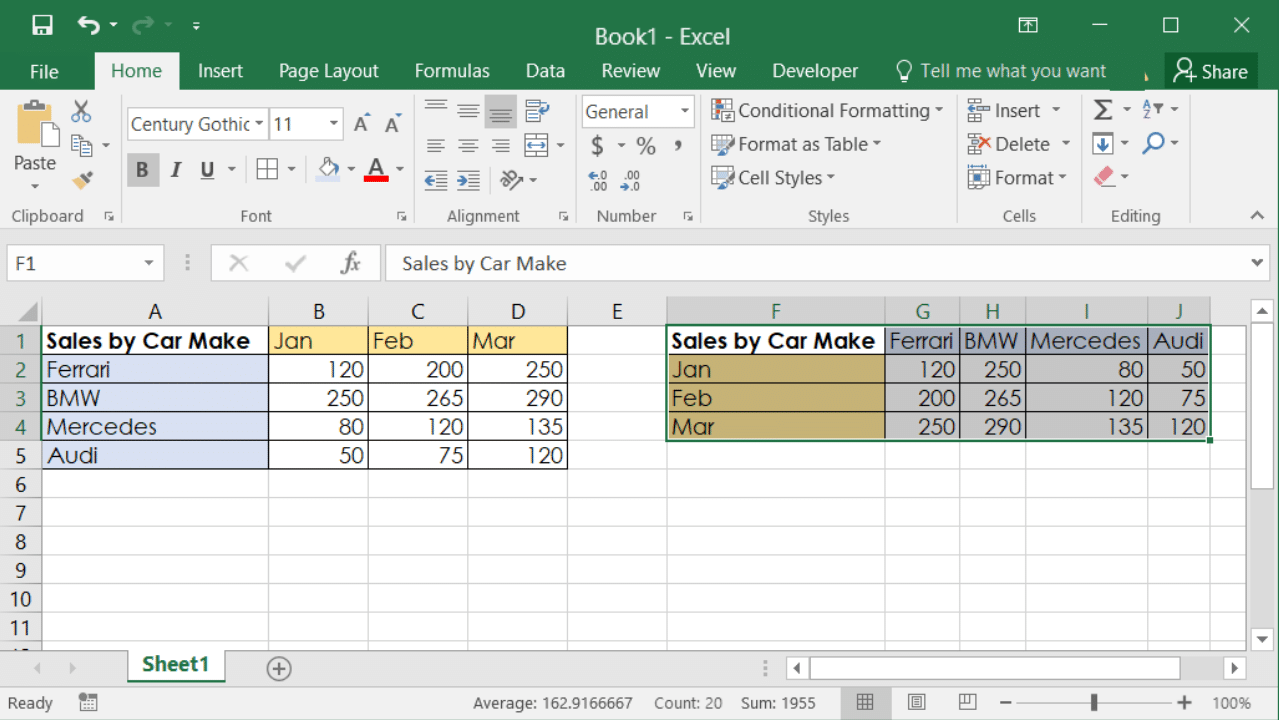
Task: Click the Cut scissors icon
Action: click(81, 111)
